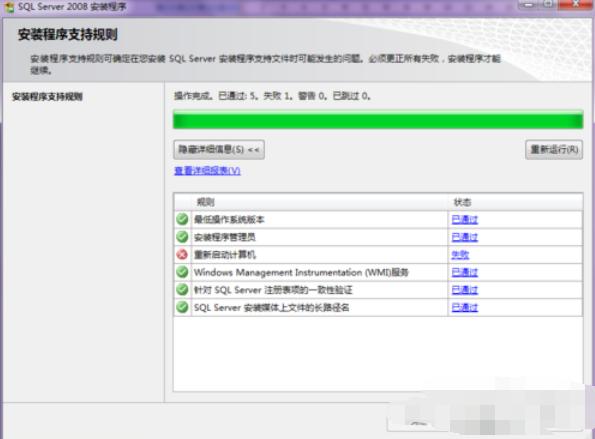This screenshot has width=595, height=439.
Task: Open 已通过 status link for 最低操作系统版本
Action: click(x=464, y=219)
